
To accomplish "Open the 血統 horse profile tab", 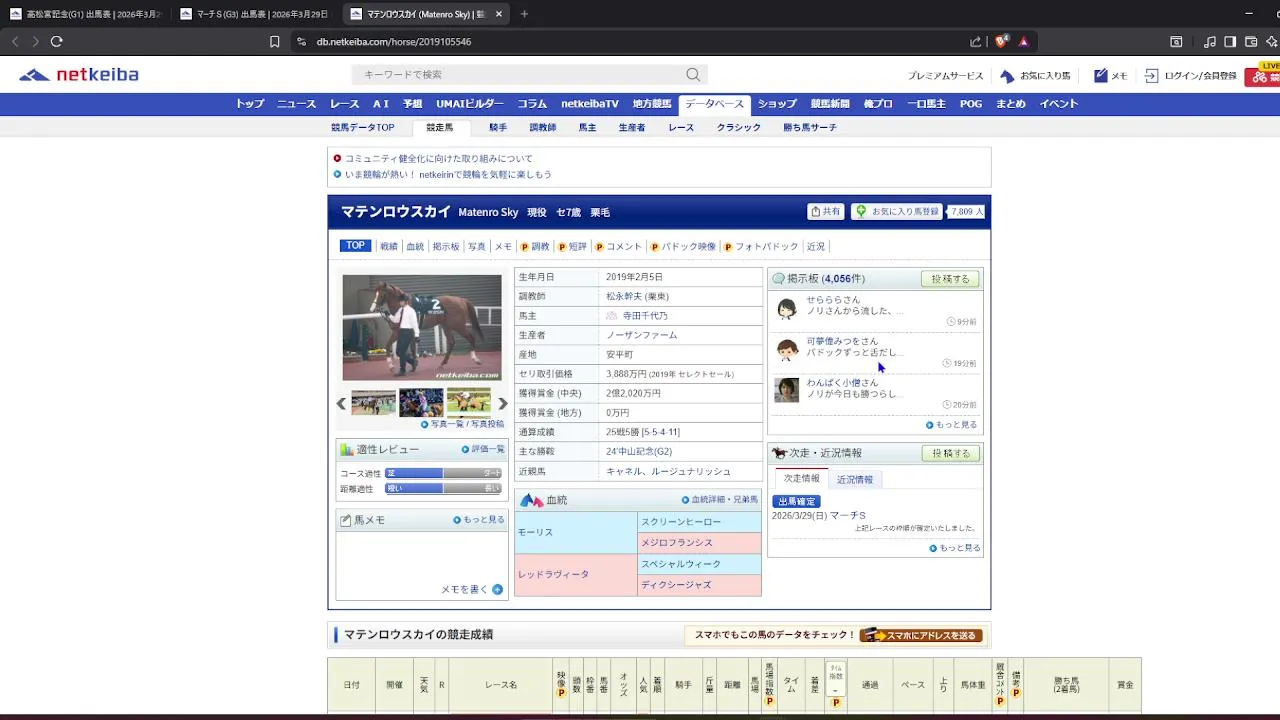I will click(x=415, y=247).
